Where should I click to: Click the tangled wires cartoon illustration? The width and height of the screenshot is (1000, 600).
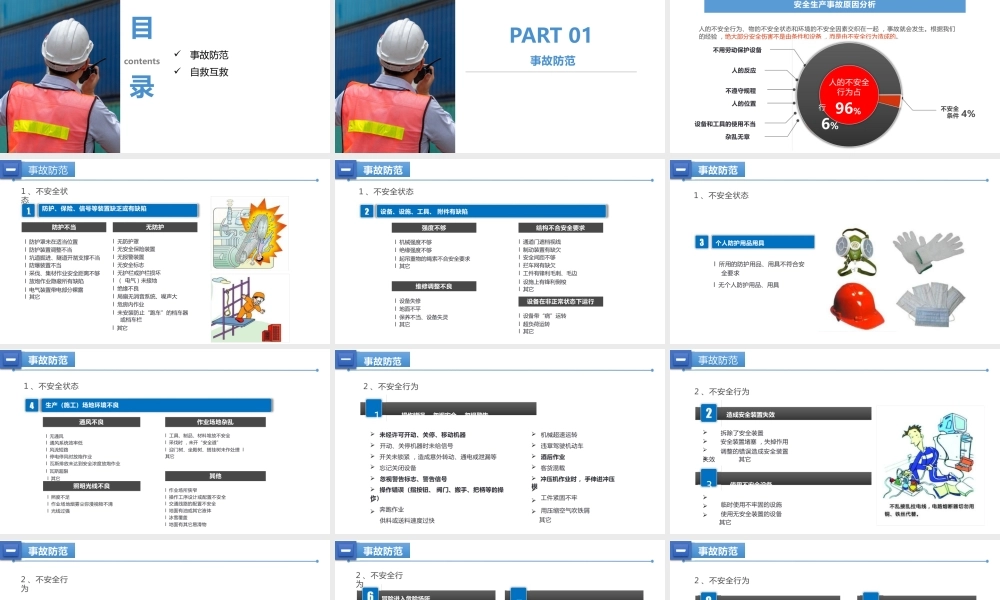[930, 457]
